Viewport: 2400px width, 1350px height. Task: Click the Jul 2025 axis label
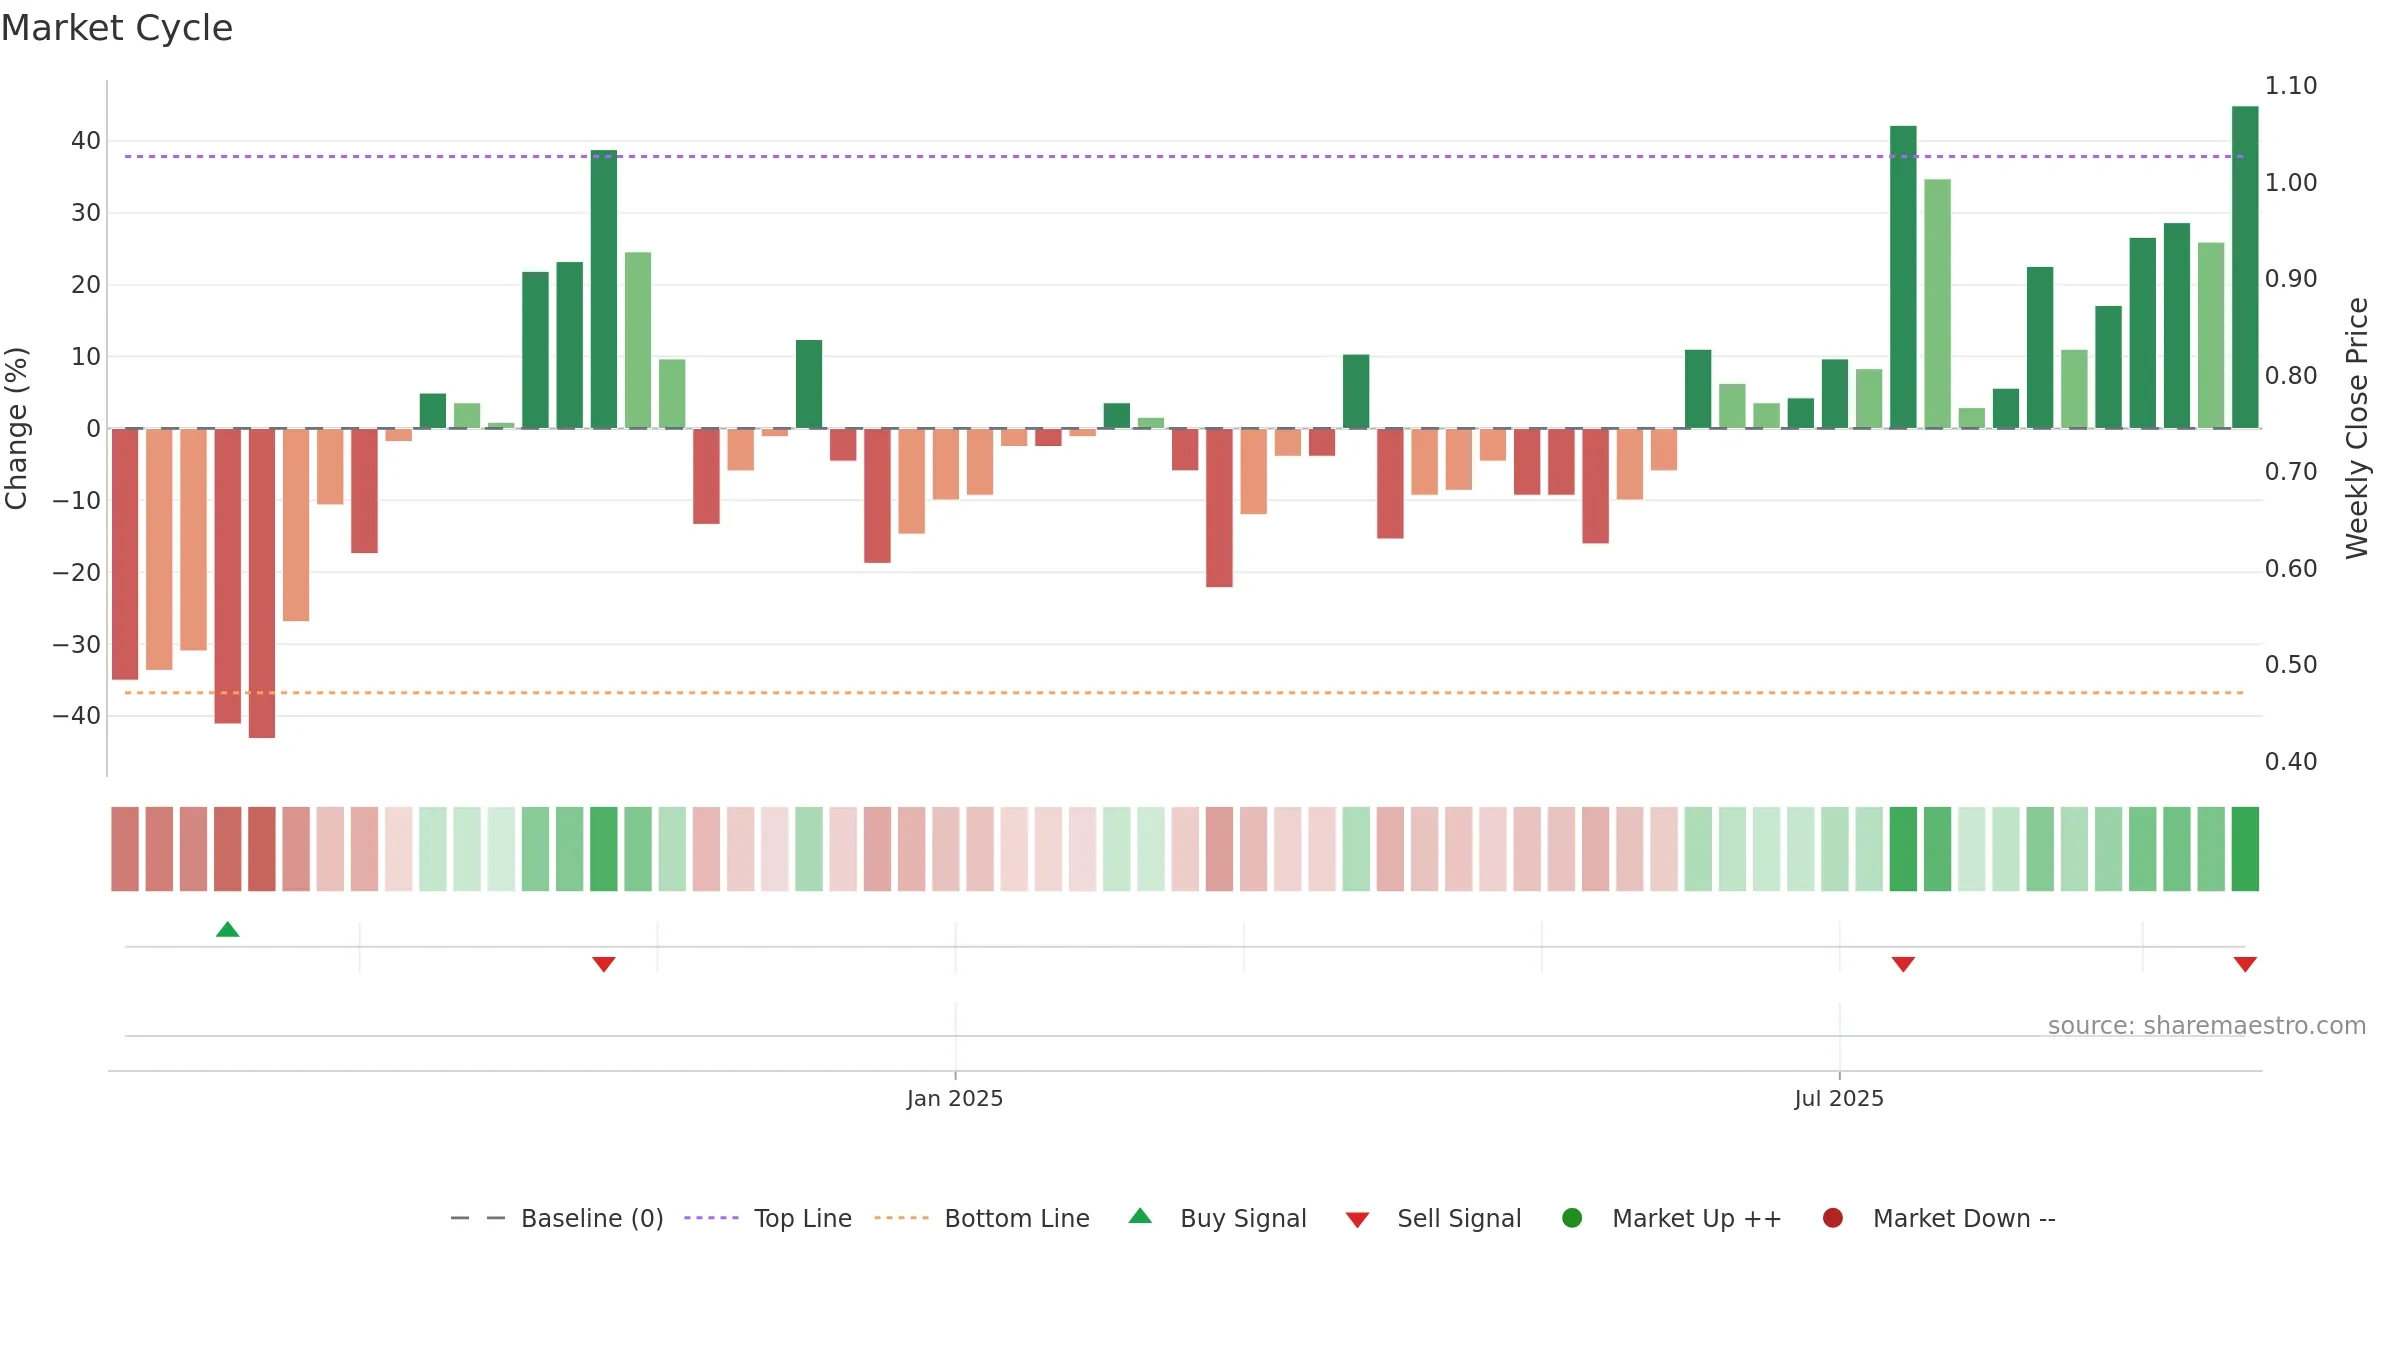point(1839,1099)
